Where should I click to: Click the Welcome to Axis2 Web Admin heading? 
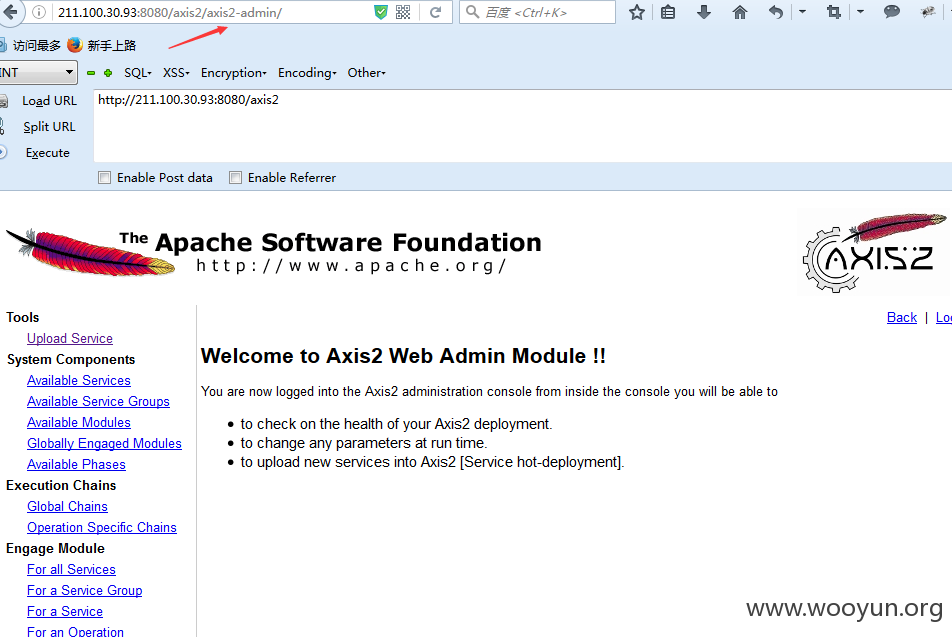point(403,356)
